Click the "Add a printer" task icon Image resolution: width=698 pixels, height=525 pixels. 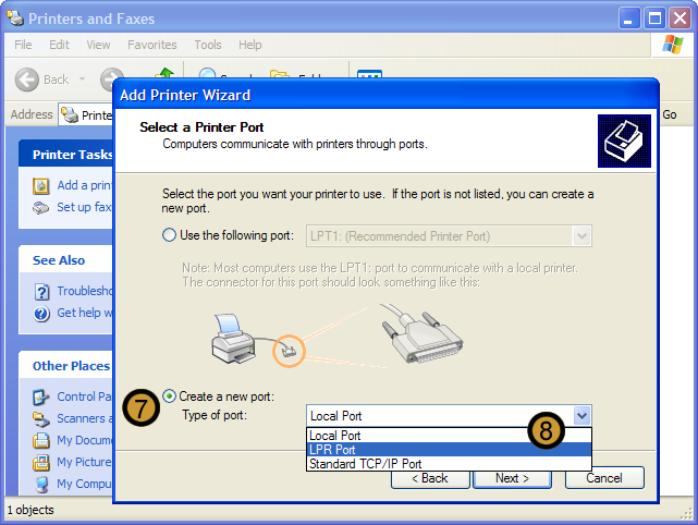pos(41,186)
